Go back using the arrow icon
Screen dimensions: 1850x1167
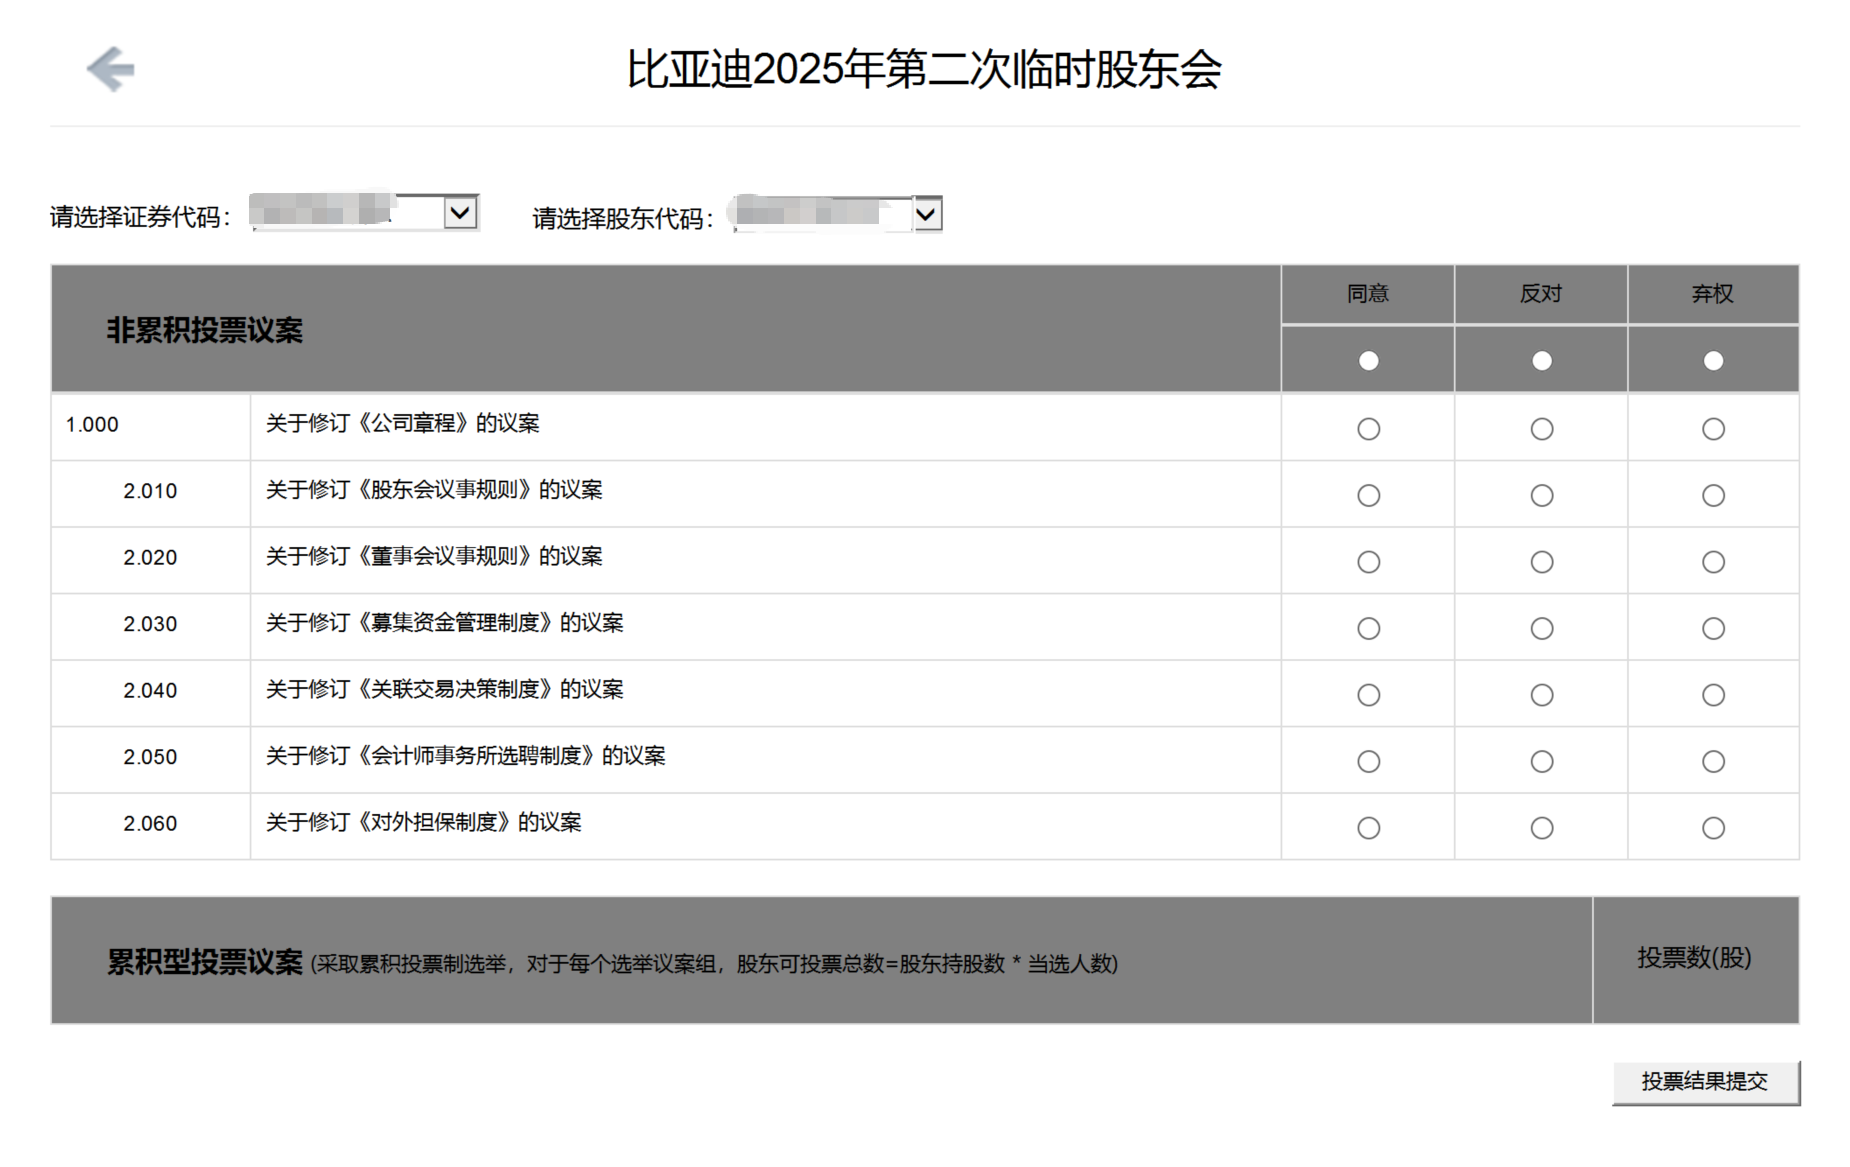pos(110,69)
